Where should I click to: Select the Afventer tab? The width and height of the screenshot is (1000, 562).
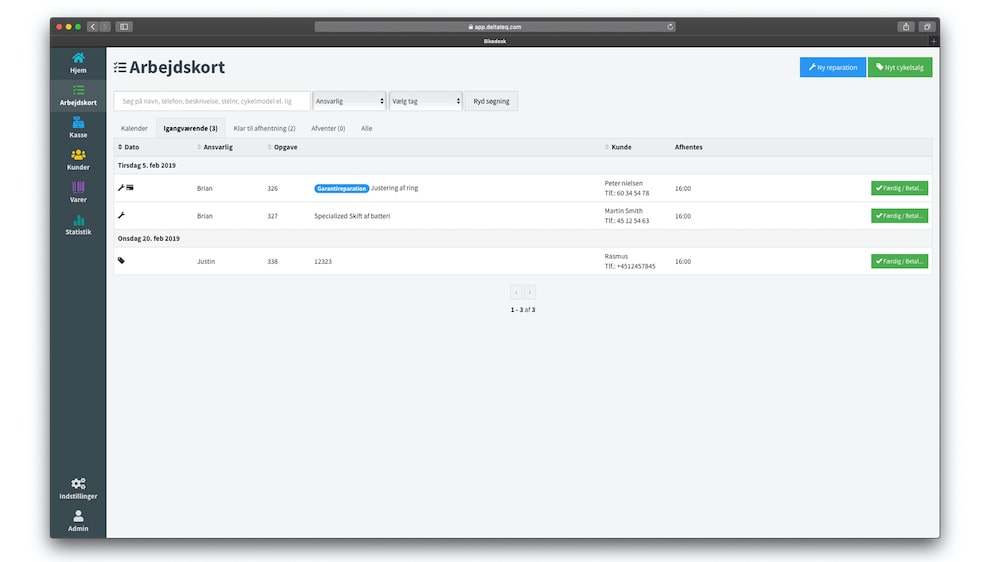point(328,128)
